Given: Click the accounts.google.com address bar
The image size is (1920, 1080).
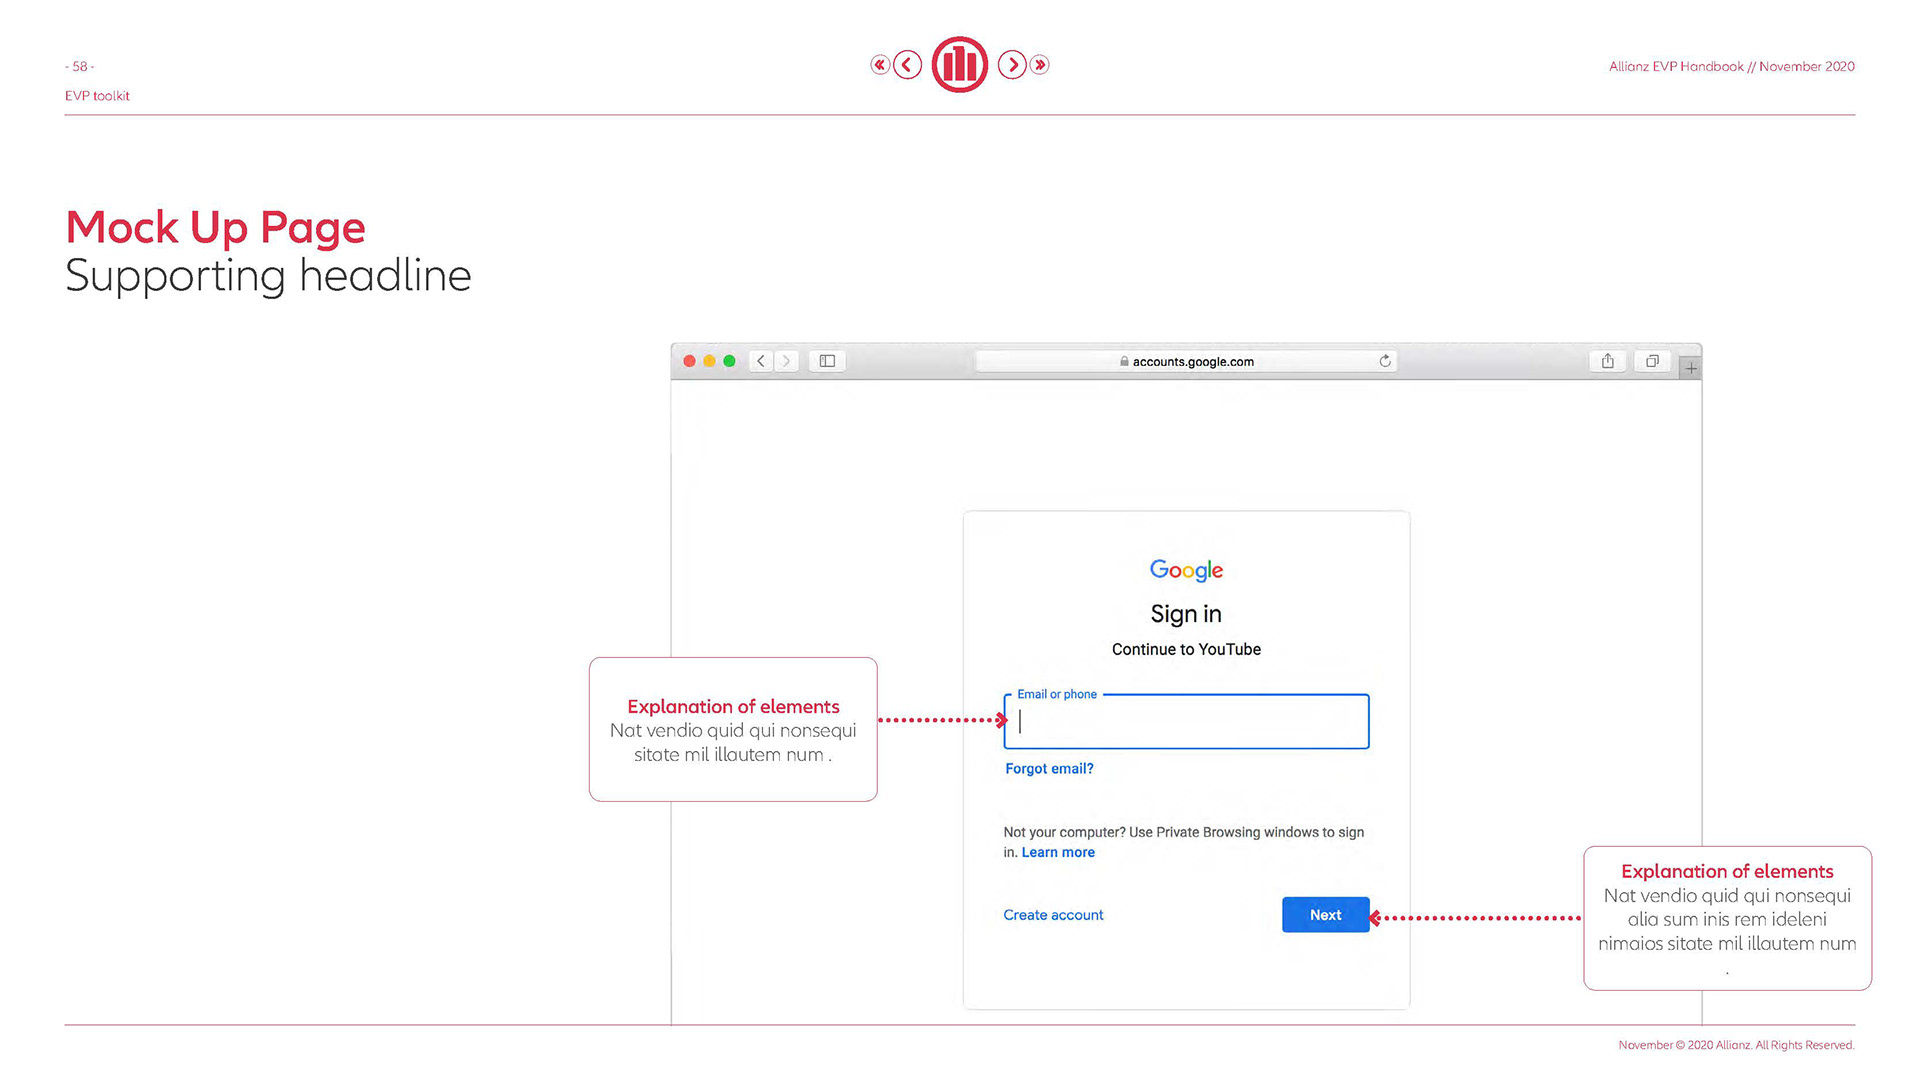Looking at the screenshot, I should [x=1186, y=361].
